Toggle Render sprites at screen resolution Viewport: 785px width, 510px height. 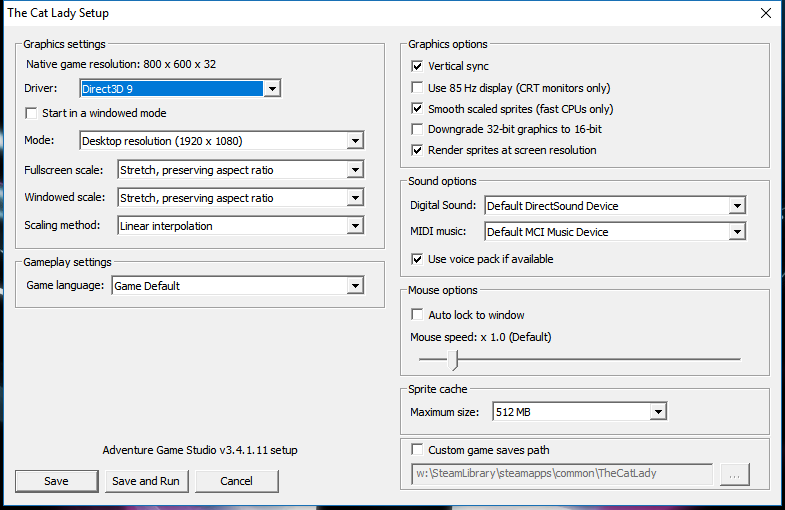(417, 150)
